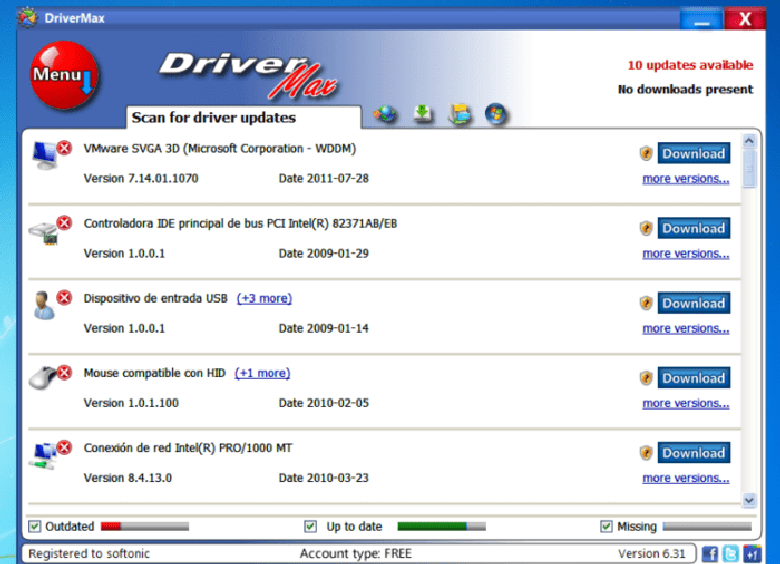
Task: Minimize the DriverMax window
Action: (701, 19)
